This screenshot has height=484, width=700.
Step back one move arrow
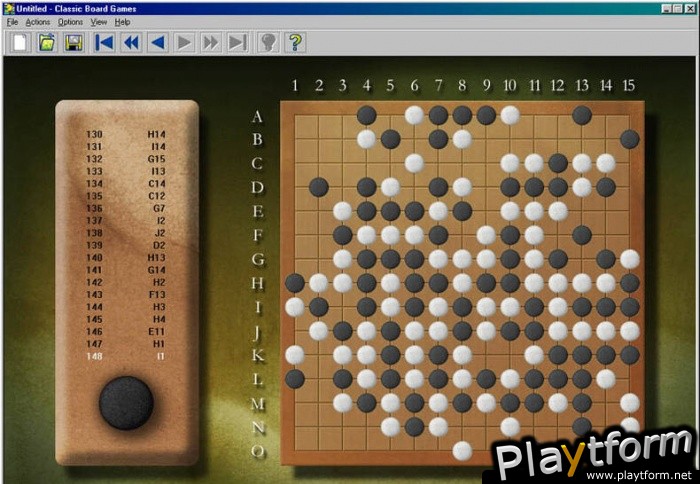(158, 42)
